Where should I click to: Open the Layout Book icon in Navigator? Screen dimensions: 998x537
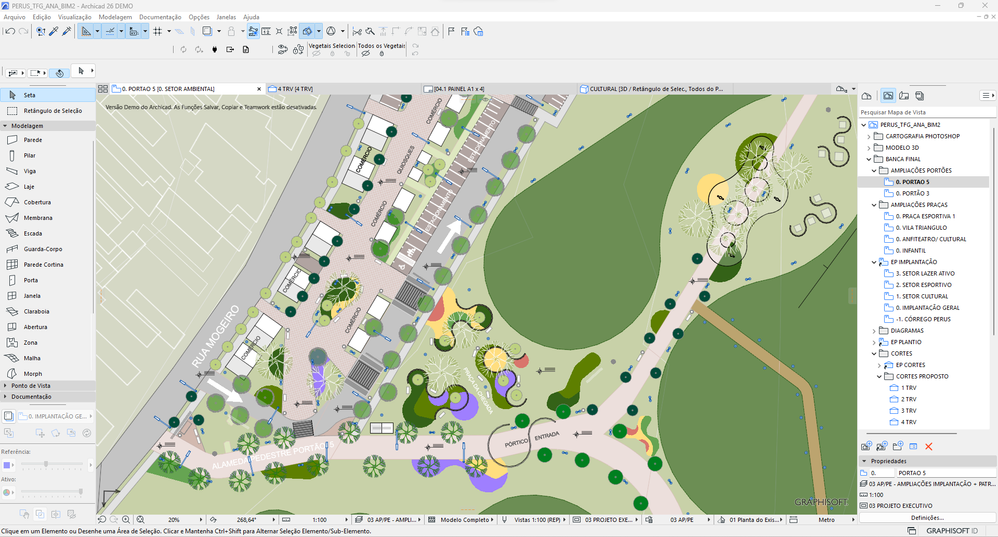tap(904, 95)
